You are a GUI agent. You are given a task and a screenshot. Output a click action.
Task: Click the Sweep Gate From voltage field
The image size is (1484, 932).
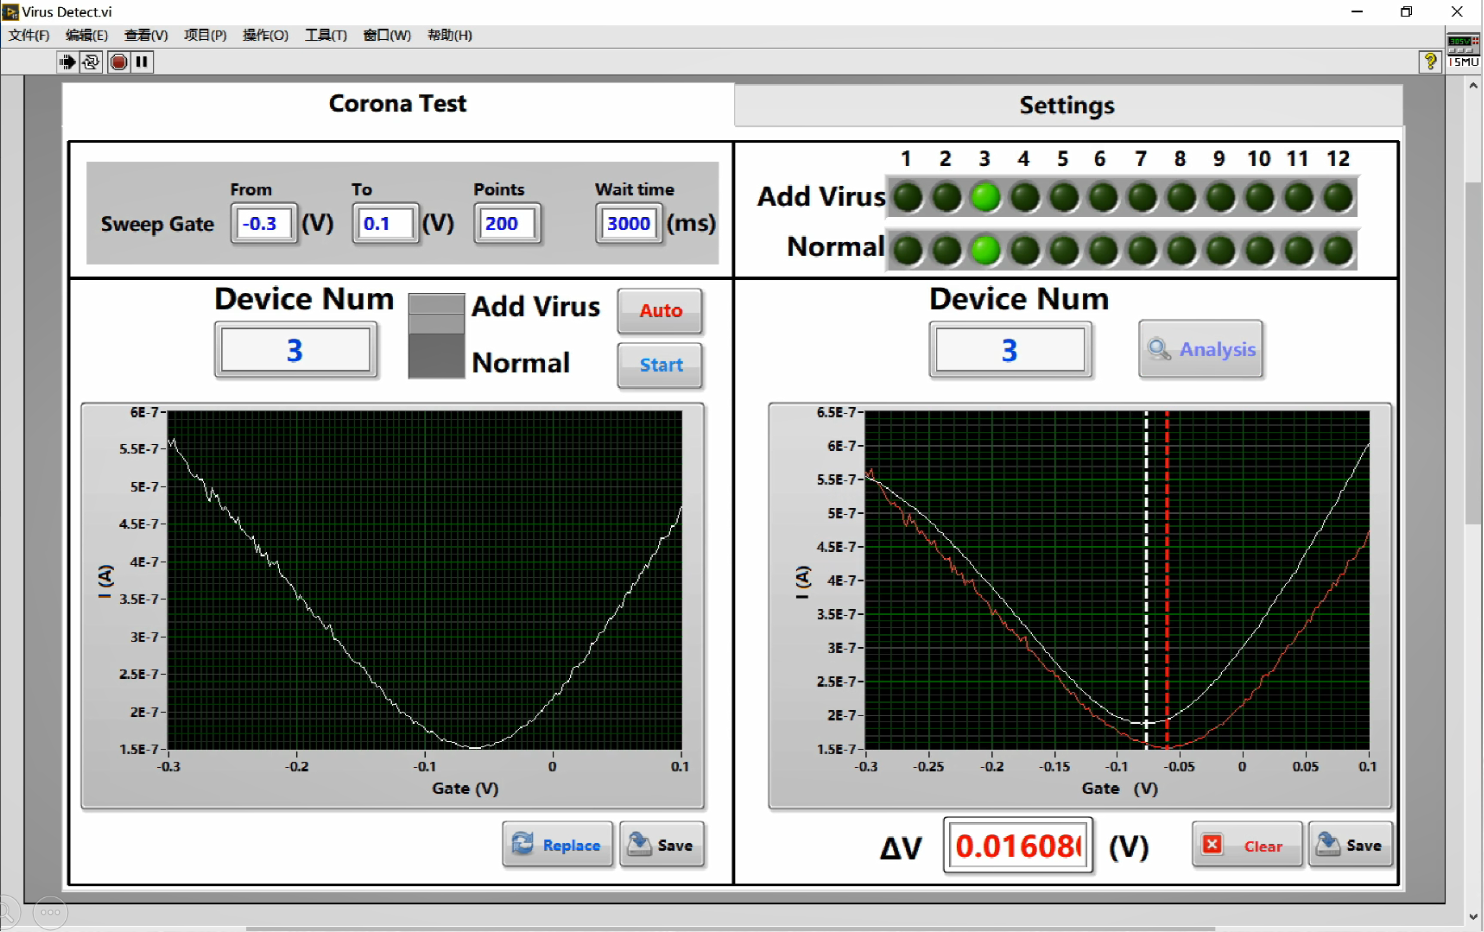(x=264, y=224)
